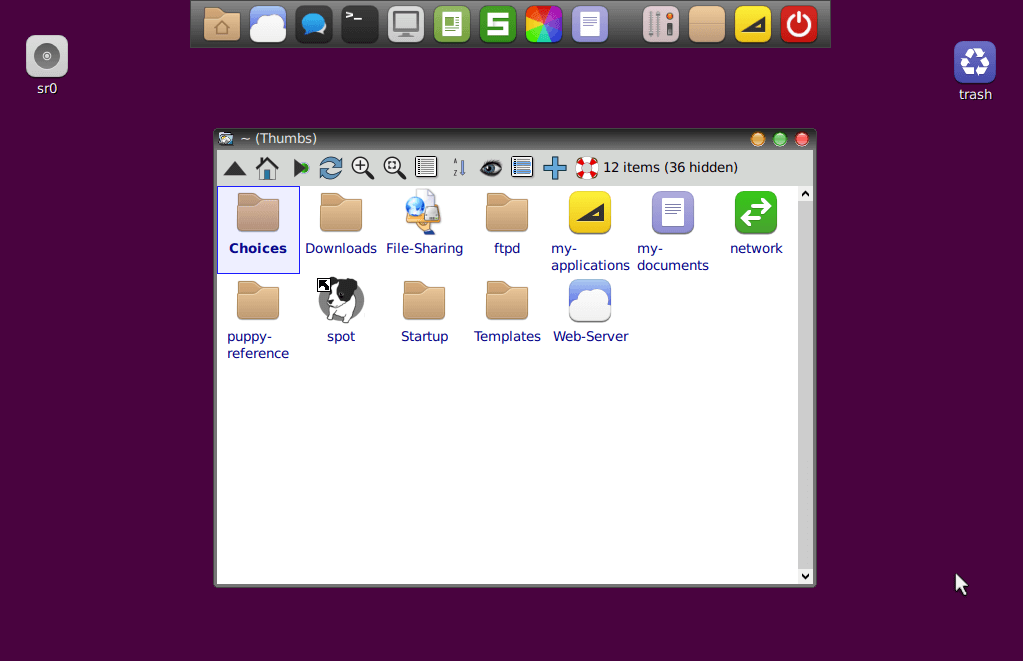Open the ftpd folder
This screenshot has width=1024, height=661.
coord(507,224)
